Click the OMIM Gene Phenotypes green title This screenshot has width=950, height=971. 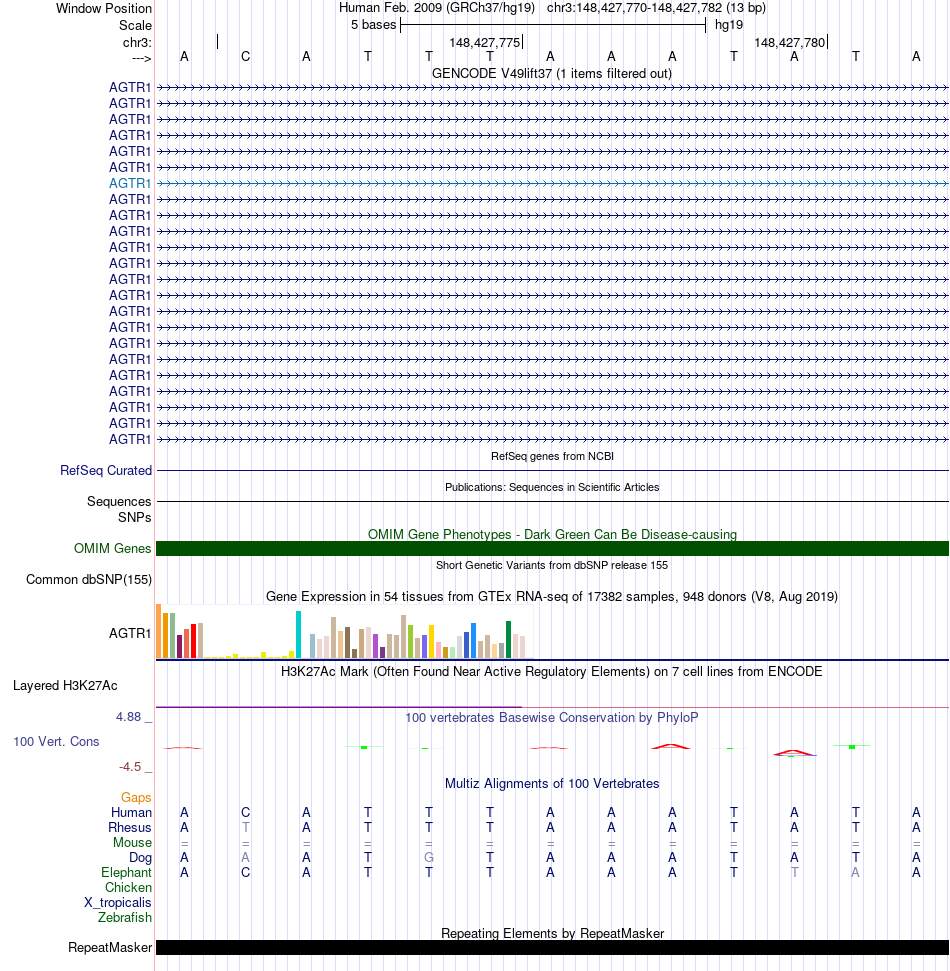click(552, 534)
